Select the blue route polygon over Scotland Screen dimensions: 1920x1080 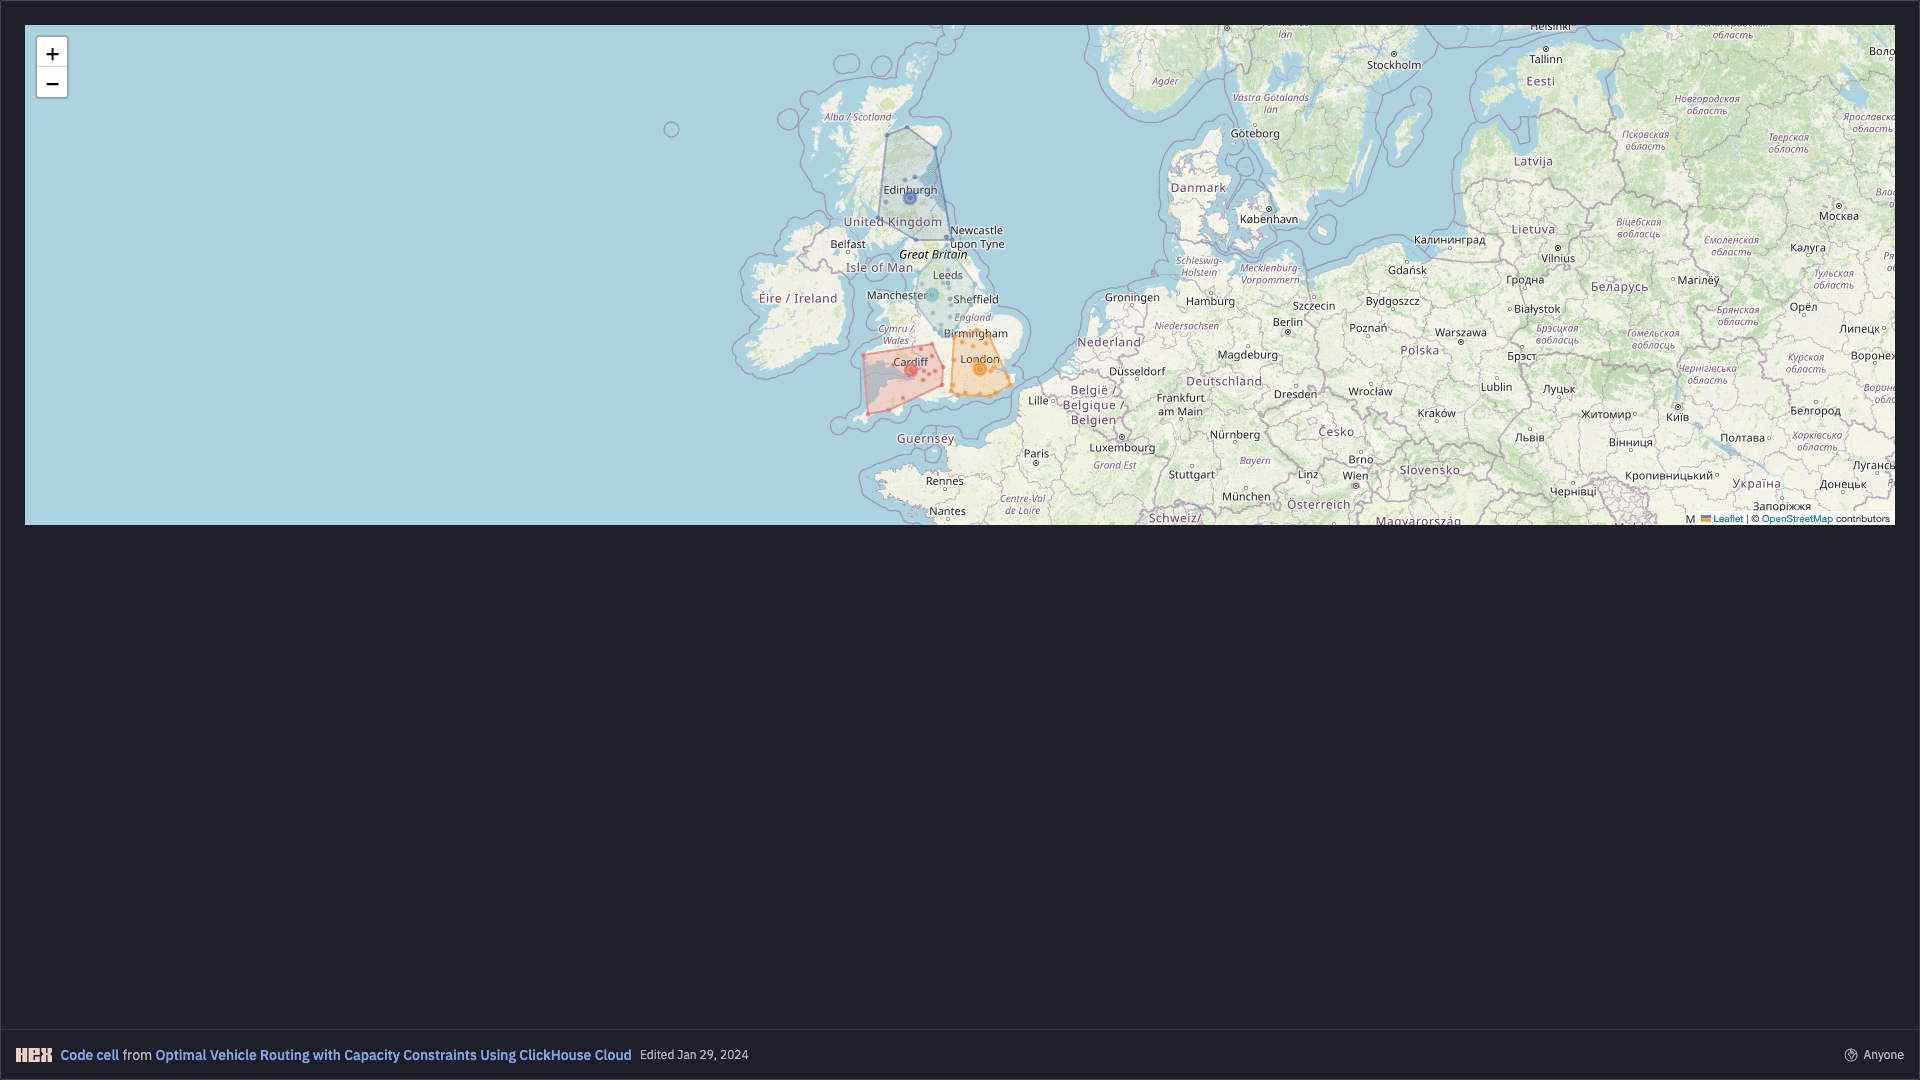point(905,160)
